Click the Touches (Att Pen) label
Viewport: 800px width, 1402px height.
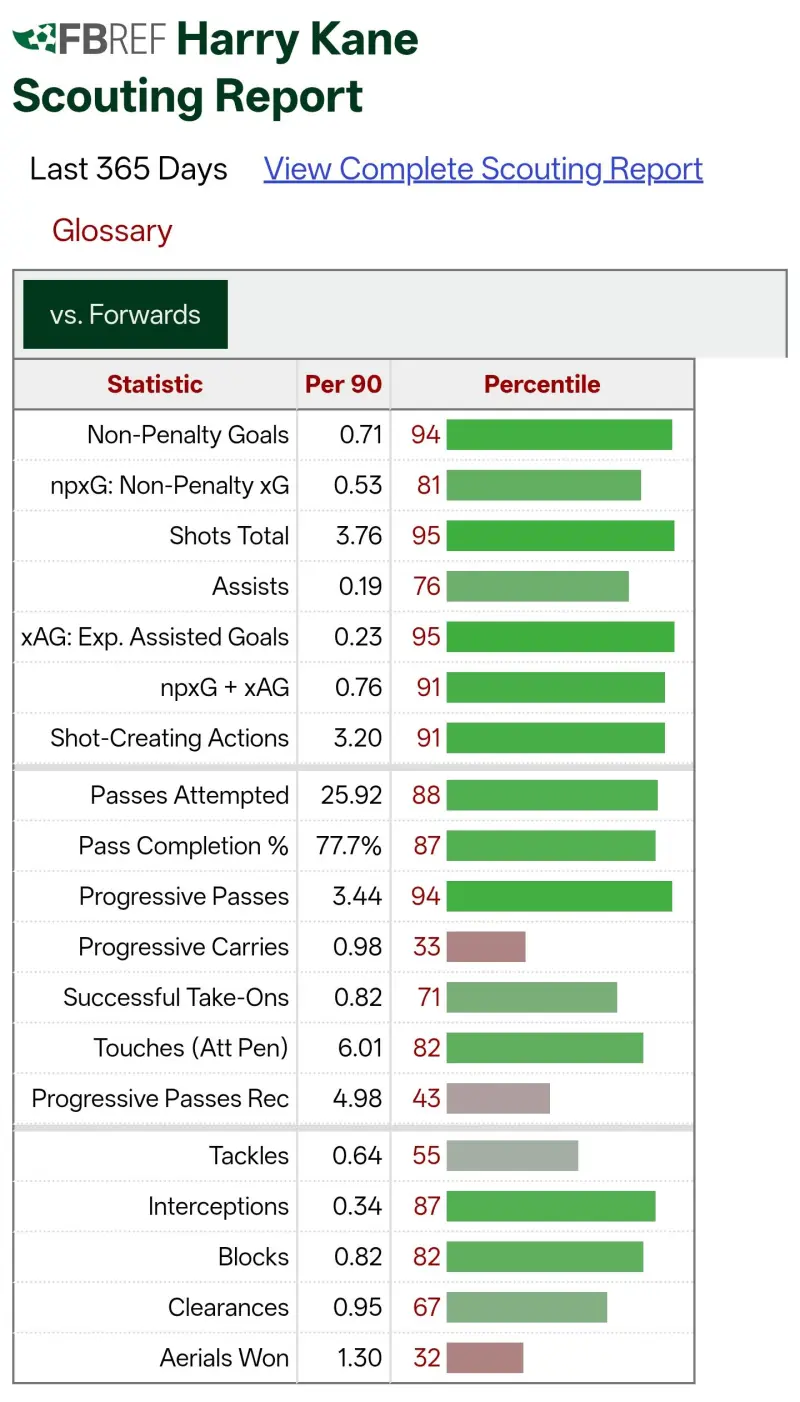[x=191, y=1048]
